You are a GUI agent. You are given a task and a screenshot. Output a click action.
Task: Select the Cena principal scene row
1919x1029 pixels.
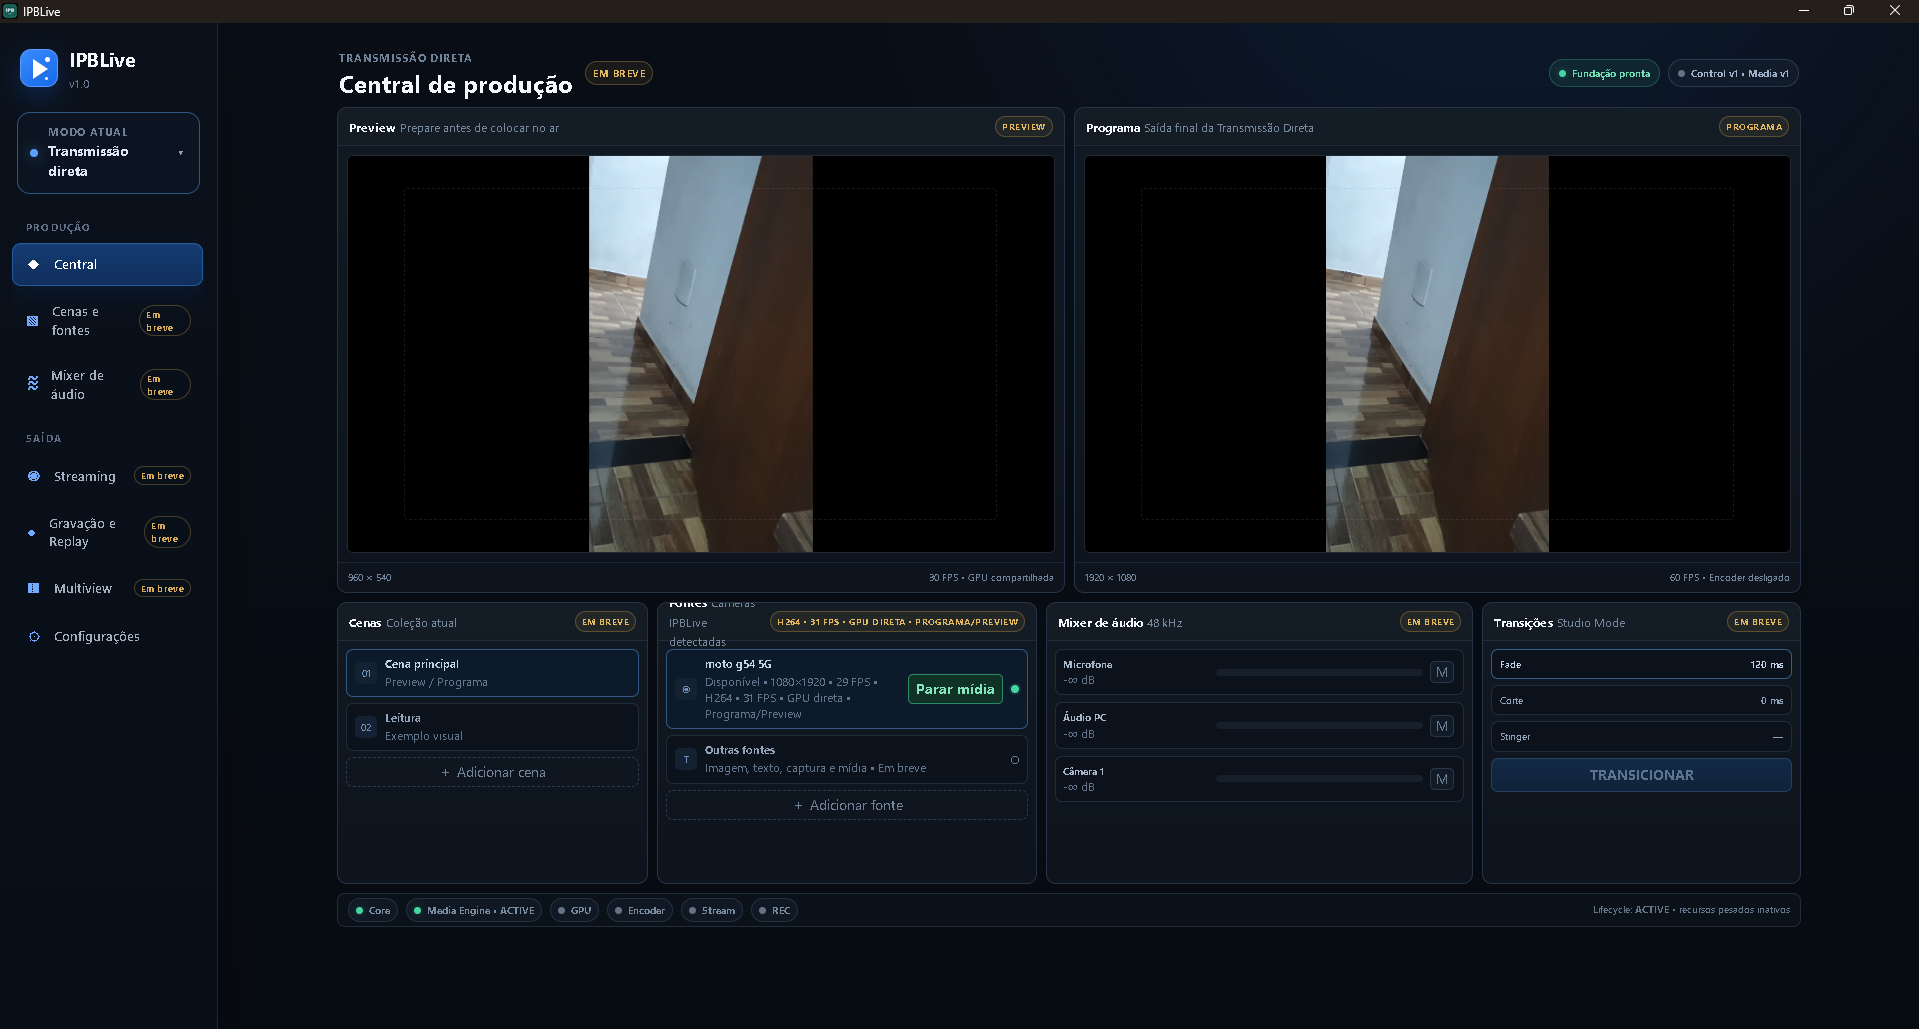(x=492, y=673)
